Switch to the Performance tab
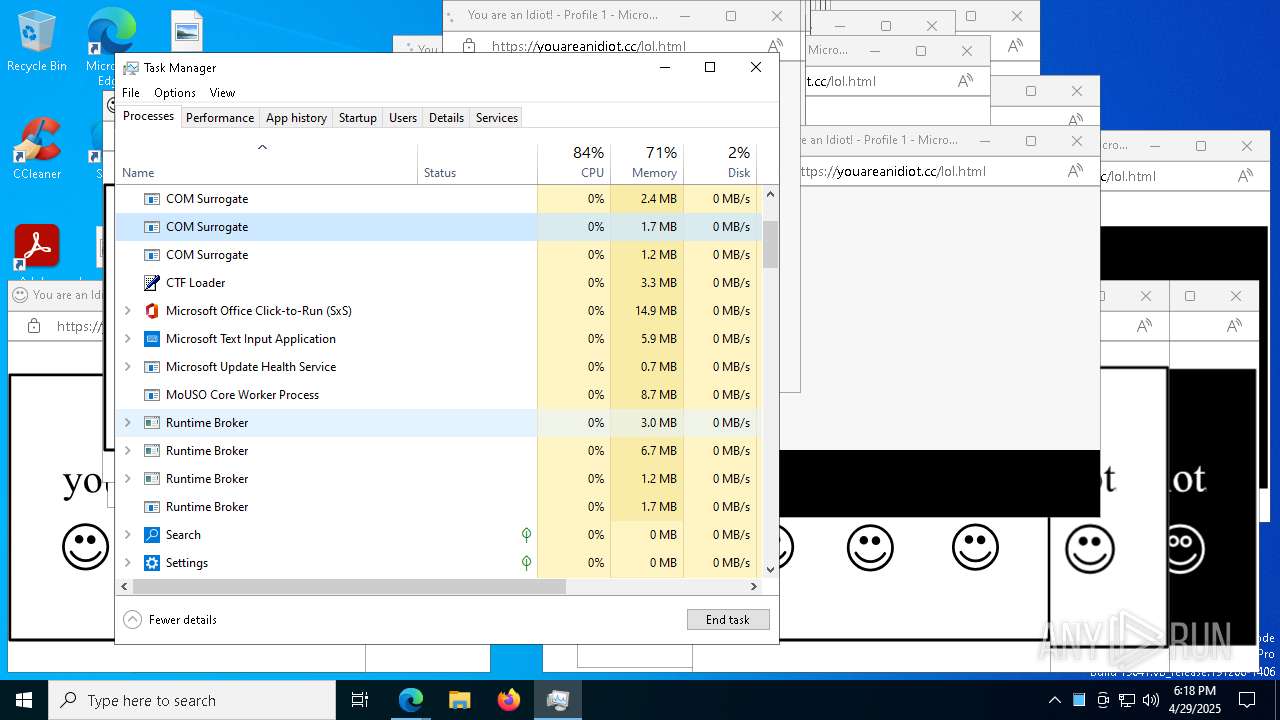The image size is (1280, 720). 220,118
